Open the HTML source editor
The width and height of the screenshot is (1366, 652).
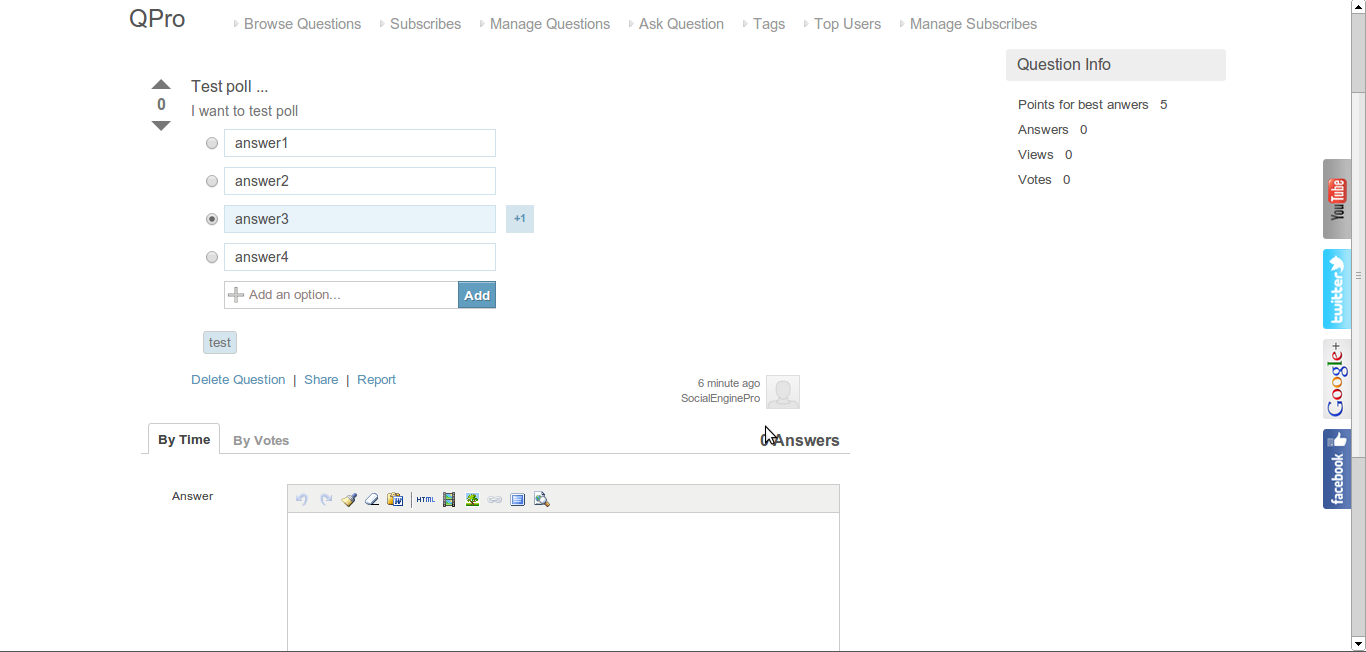tap(426, 499)
